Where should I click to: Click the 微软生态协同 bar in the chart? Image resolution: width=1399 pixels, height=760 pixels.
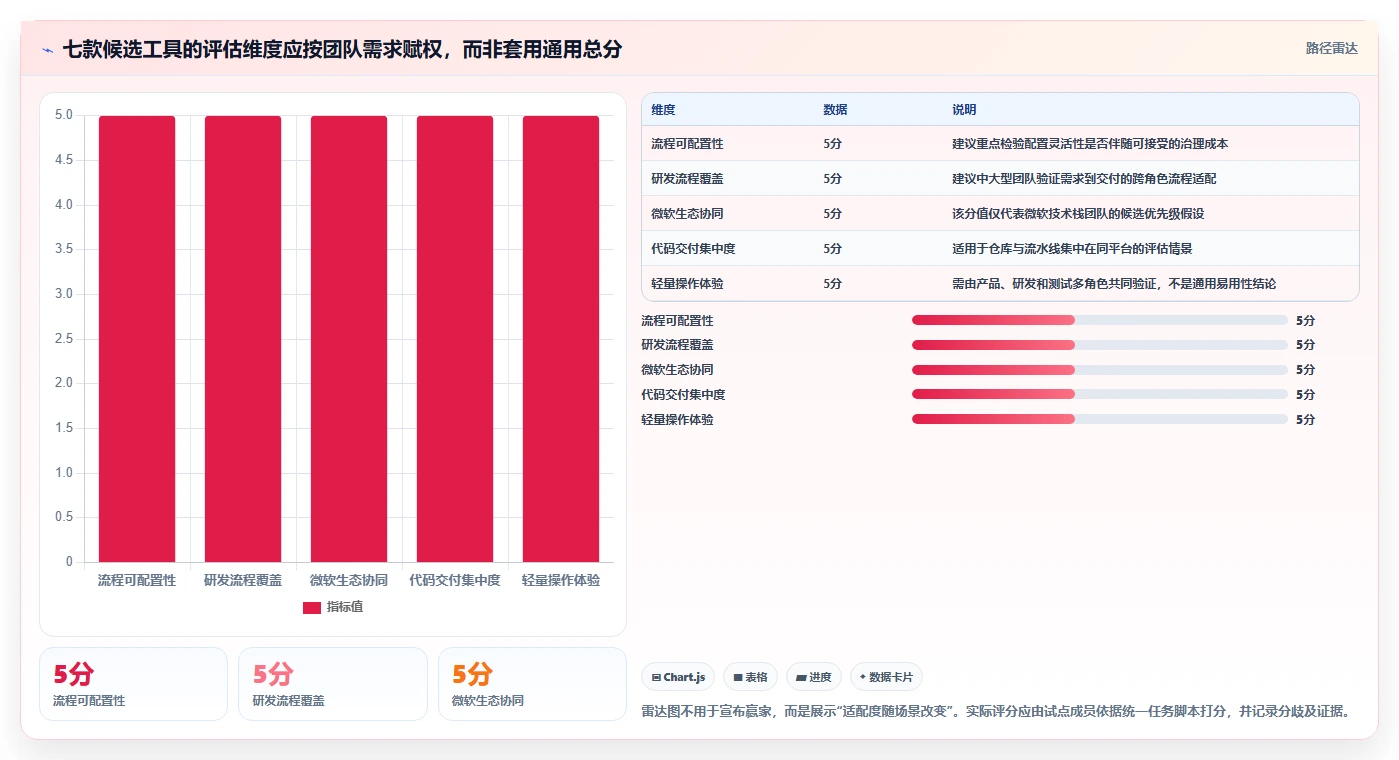tap(349, 339)
